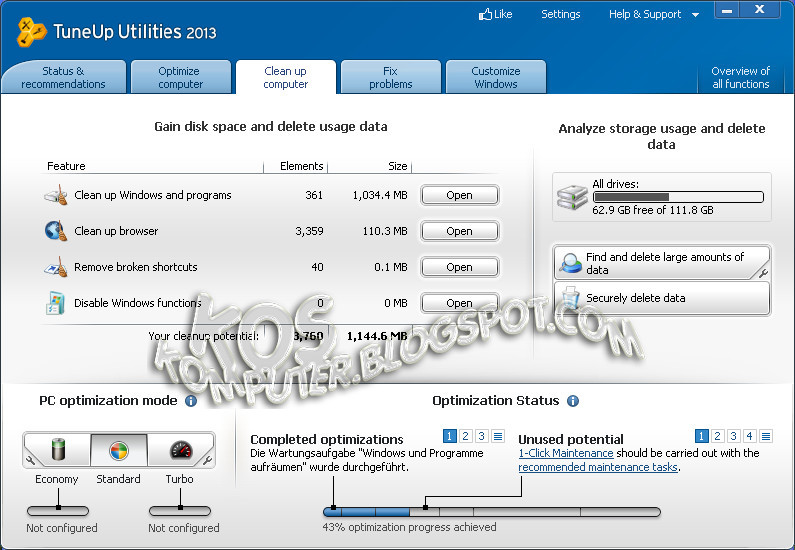
Task: Close the TuneUp Utilities window
Action: click(760, 10)
